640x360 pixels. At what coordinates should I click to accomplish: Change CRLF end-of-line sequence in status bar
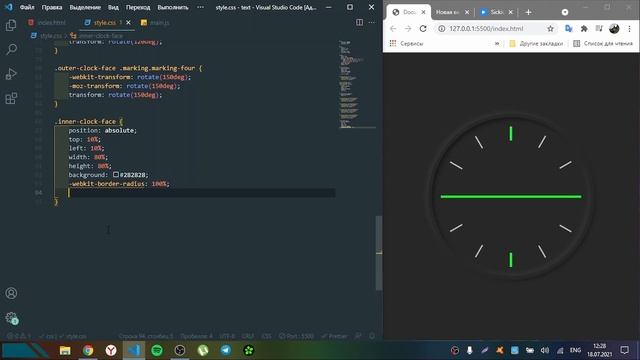click(248, 336)
